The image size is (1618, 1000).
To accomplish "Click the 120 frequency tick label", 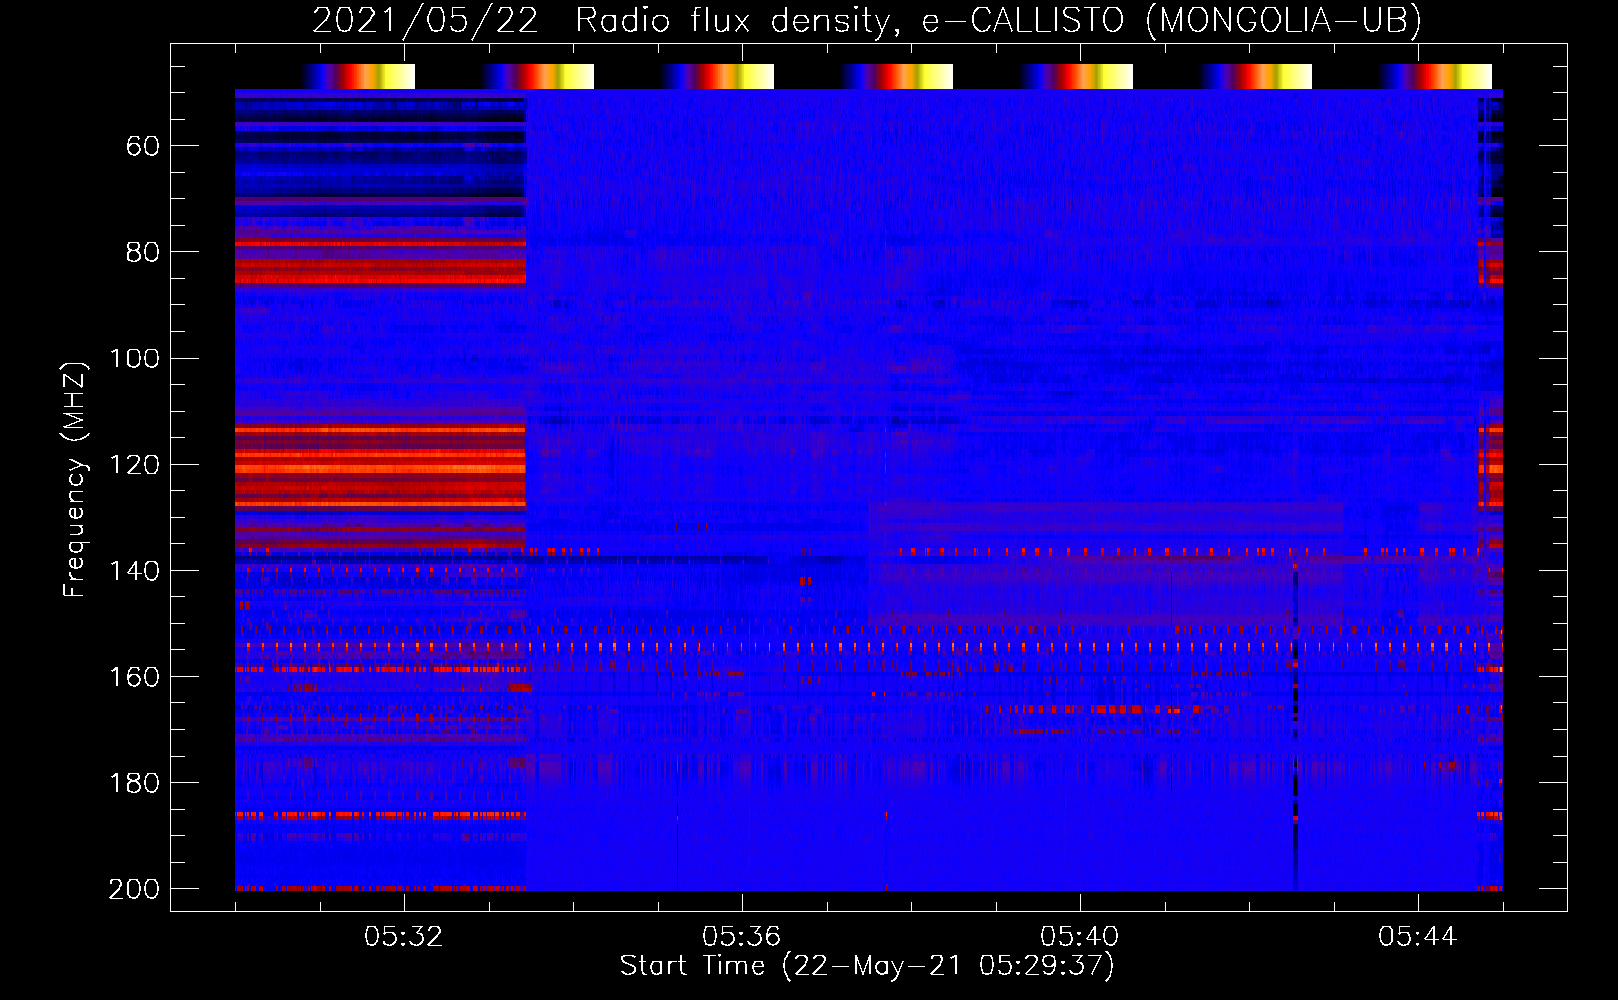I will [x=134, y=464].
